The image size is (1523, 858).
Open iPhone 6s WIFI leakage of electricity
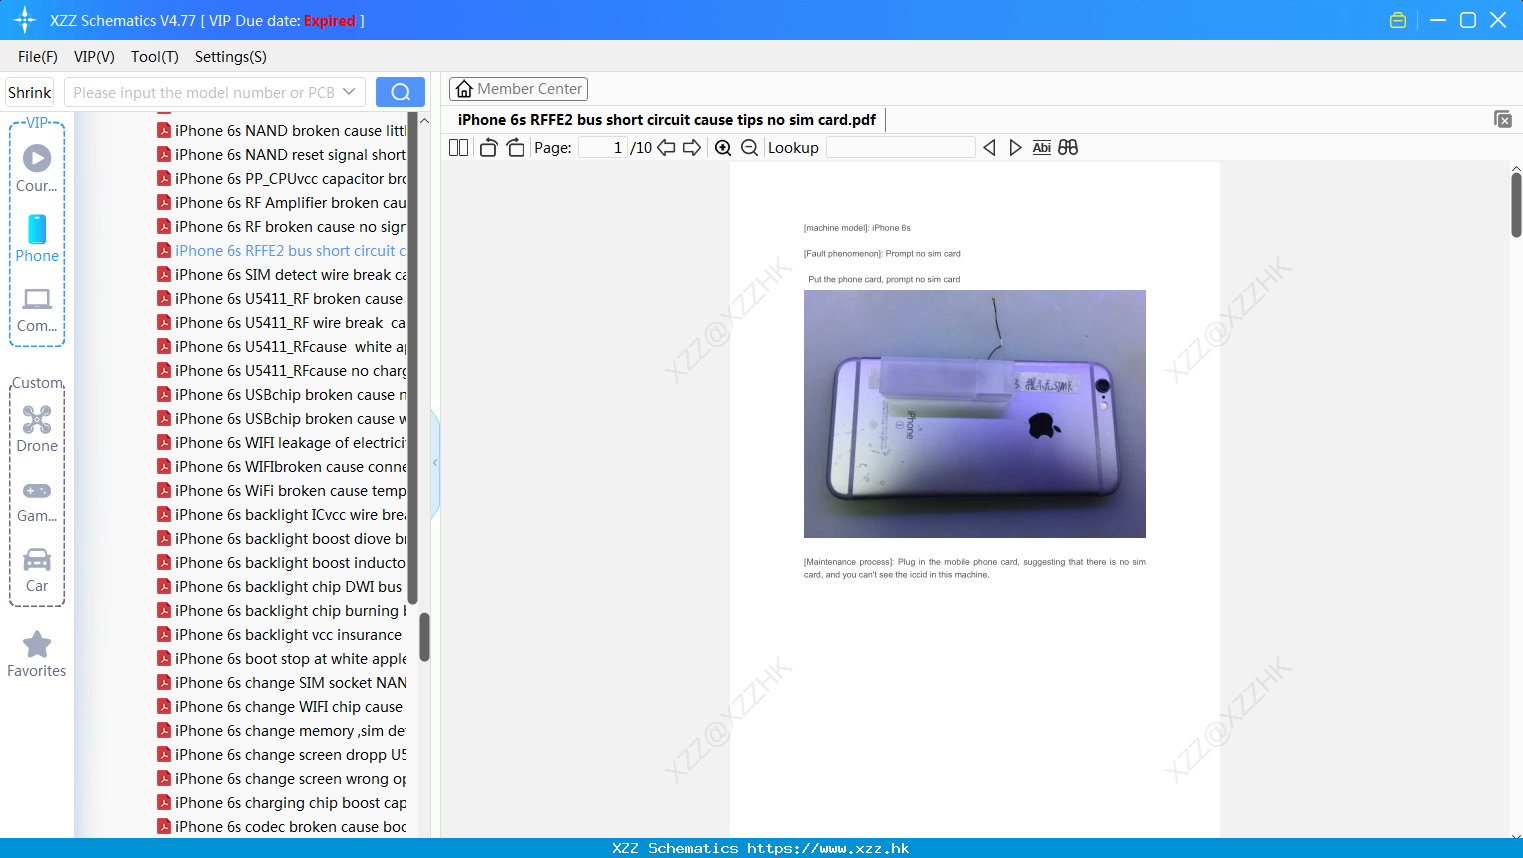click(x=282, y=443)
